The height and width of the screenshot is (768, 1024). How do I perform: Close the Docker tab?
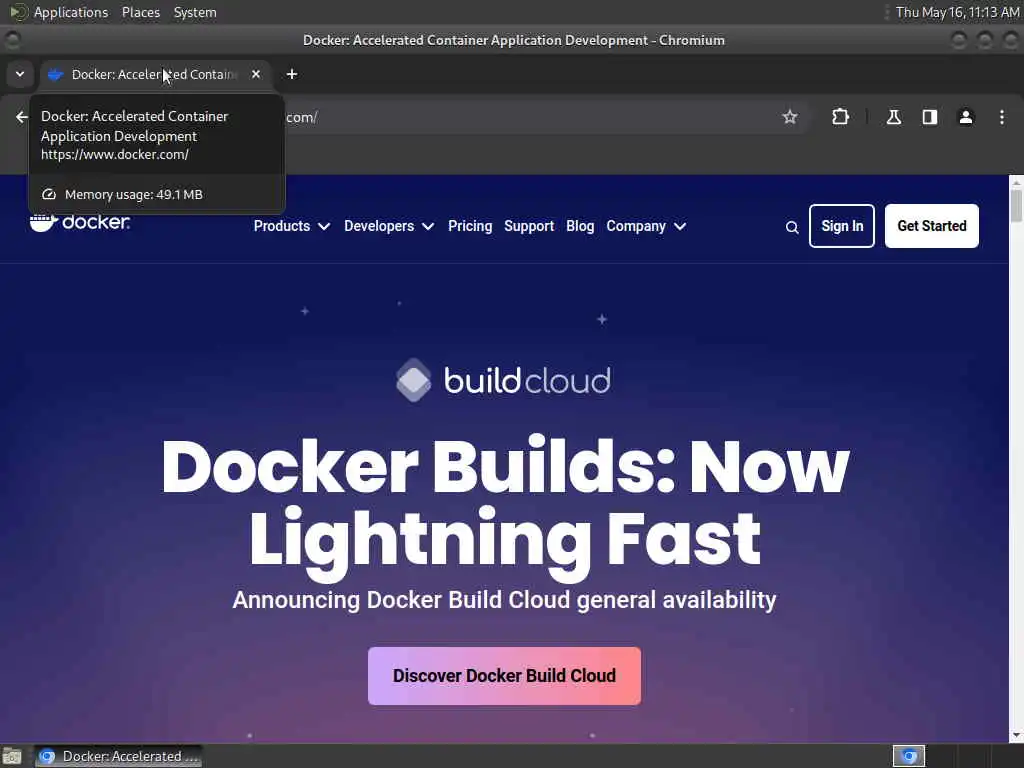pos(256,74)
